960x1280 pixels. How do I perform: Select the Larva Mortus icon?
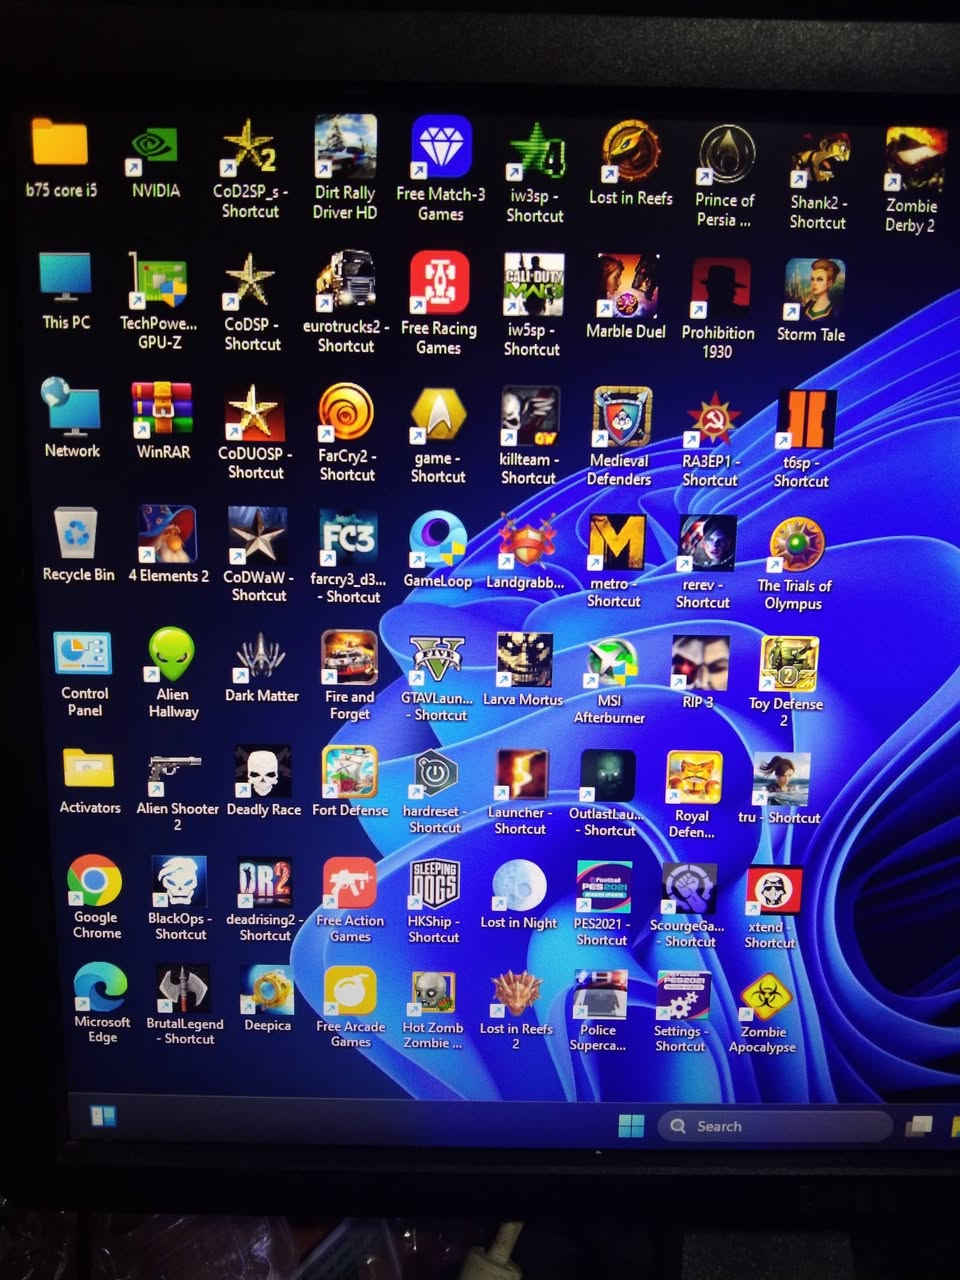click(524, 662)
